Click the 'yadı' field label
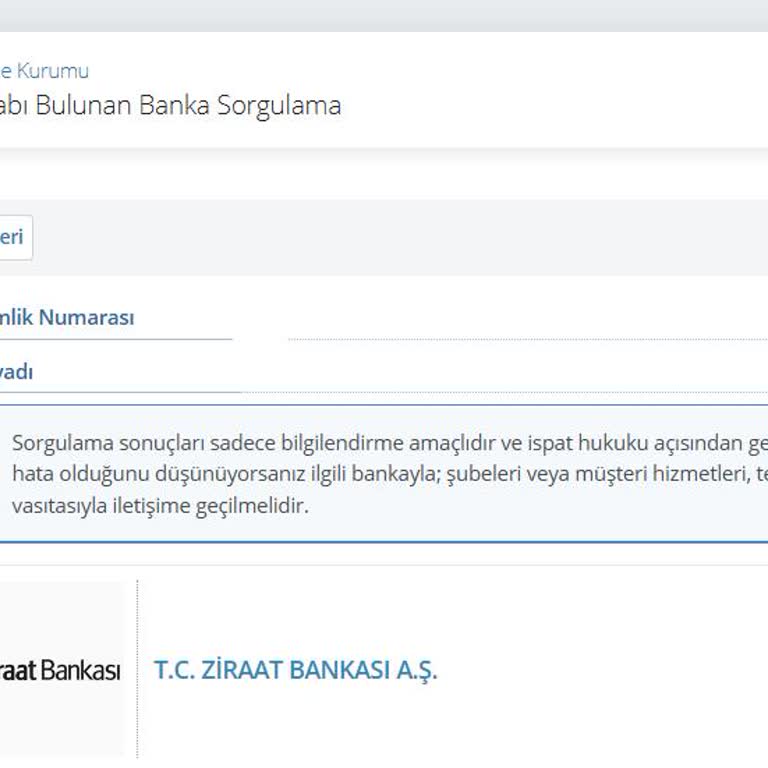 (x=16, y=372)
